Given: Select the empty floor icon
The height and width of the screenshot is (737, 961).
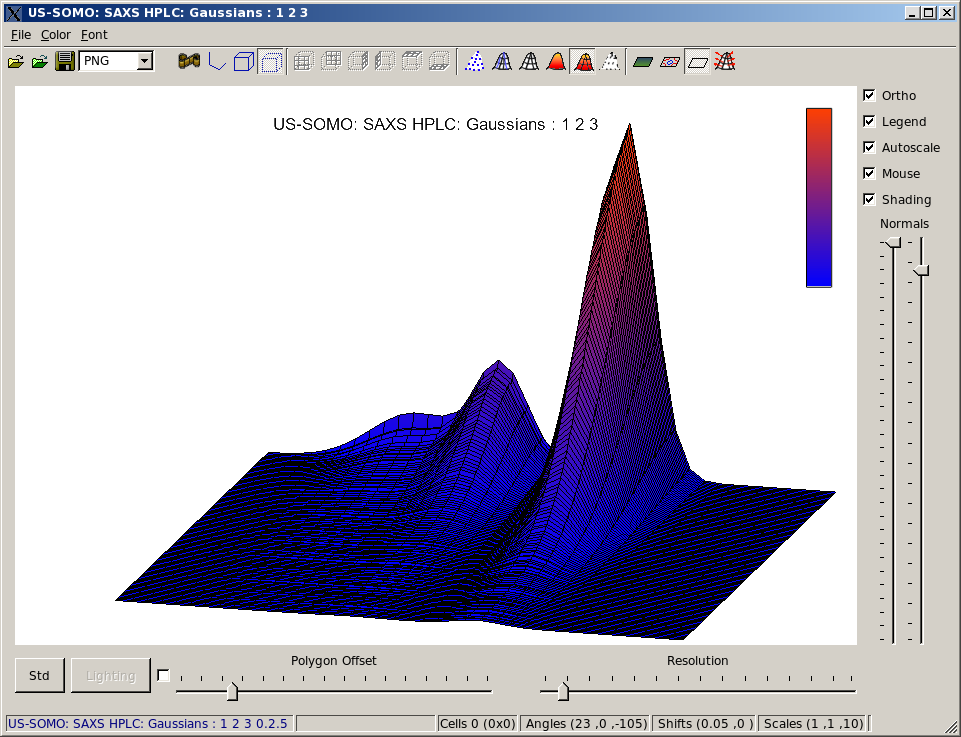Looking at the screenshot, I should tap(697, 61).
